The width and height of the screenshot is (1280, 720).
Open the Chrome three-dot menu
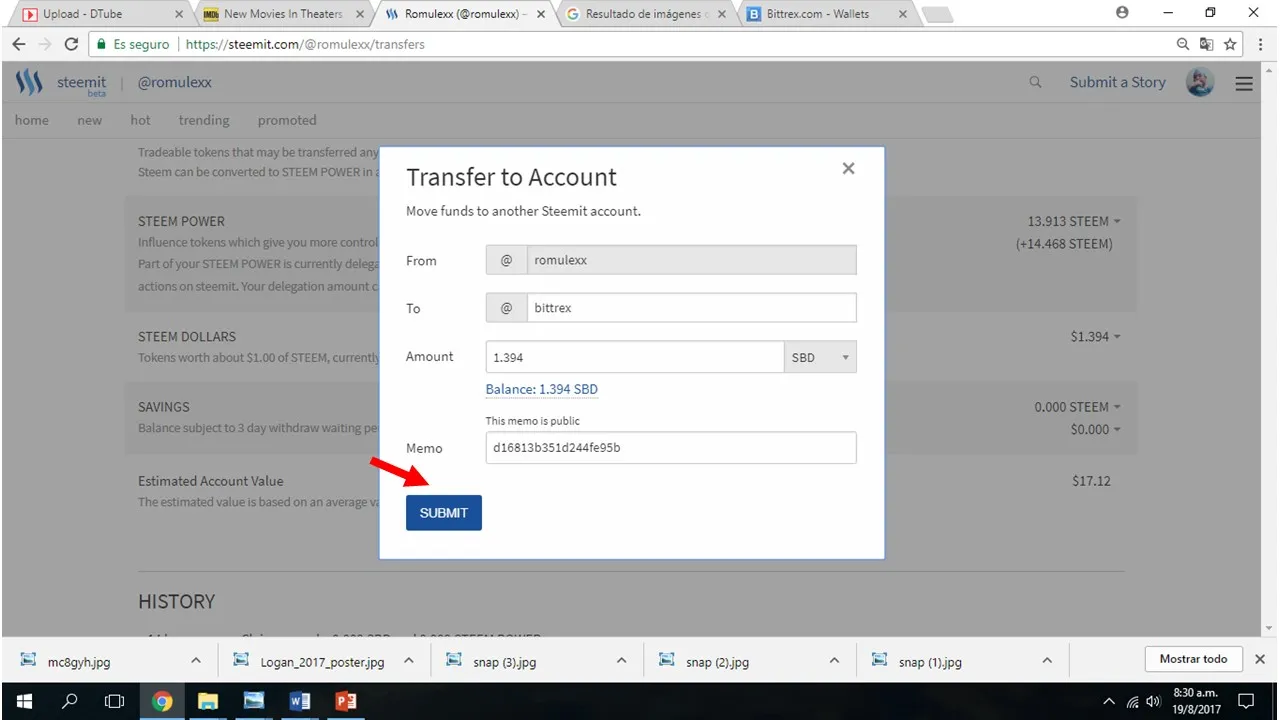coord(1259,44)
